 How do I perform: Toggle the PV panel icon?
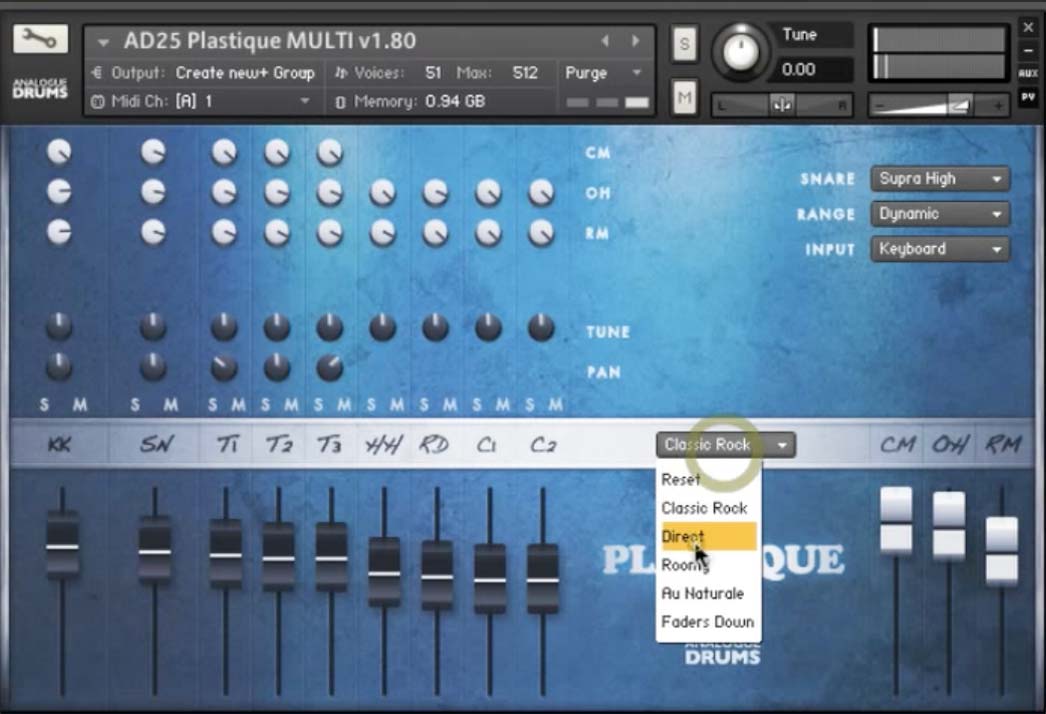point(1028,97)
